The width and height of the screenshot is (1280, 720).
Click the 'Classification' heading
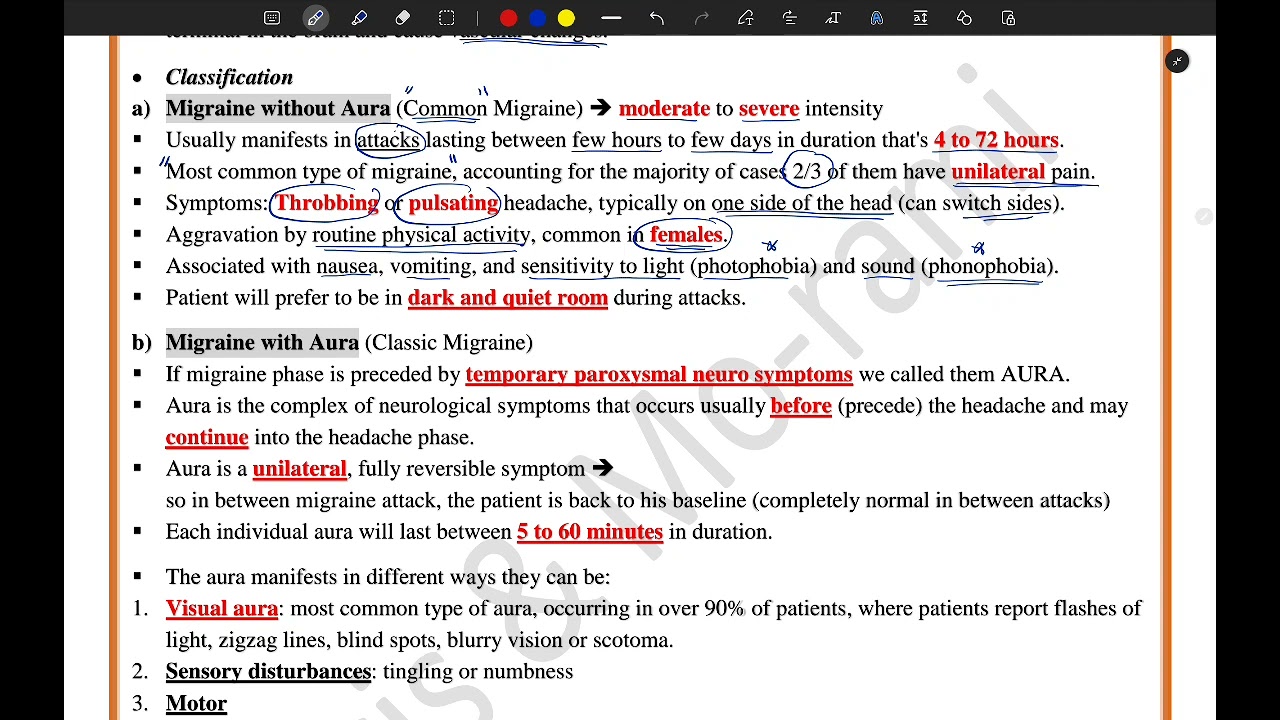[x=229, y=77]
